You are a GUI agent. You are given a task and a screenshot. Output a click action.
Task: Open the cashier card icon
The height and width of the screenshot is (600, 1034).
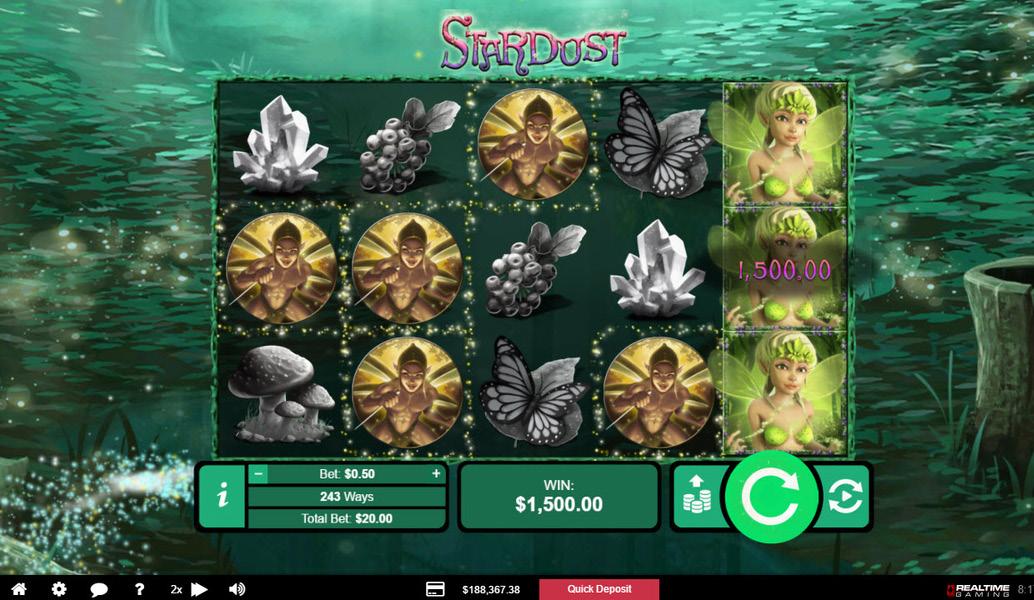[435, 589]
